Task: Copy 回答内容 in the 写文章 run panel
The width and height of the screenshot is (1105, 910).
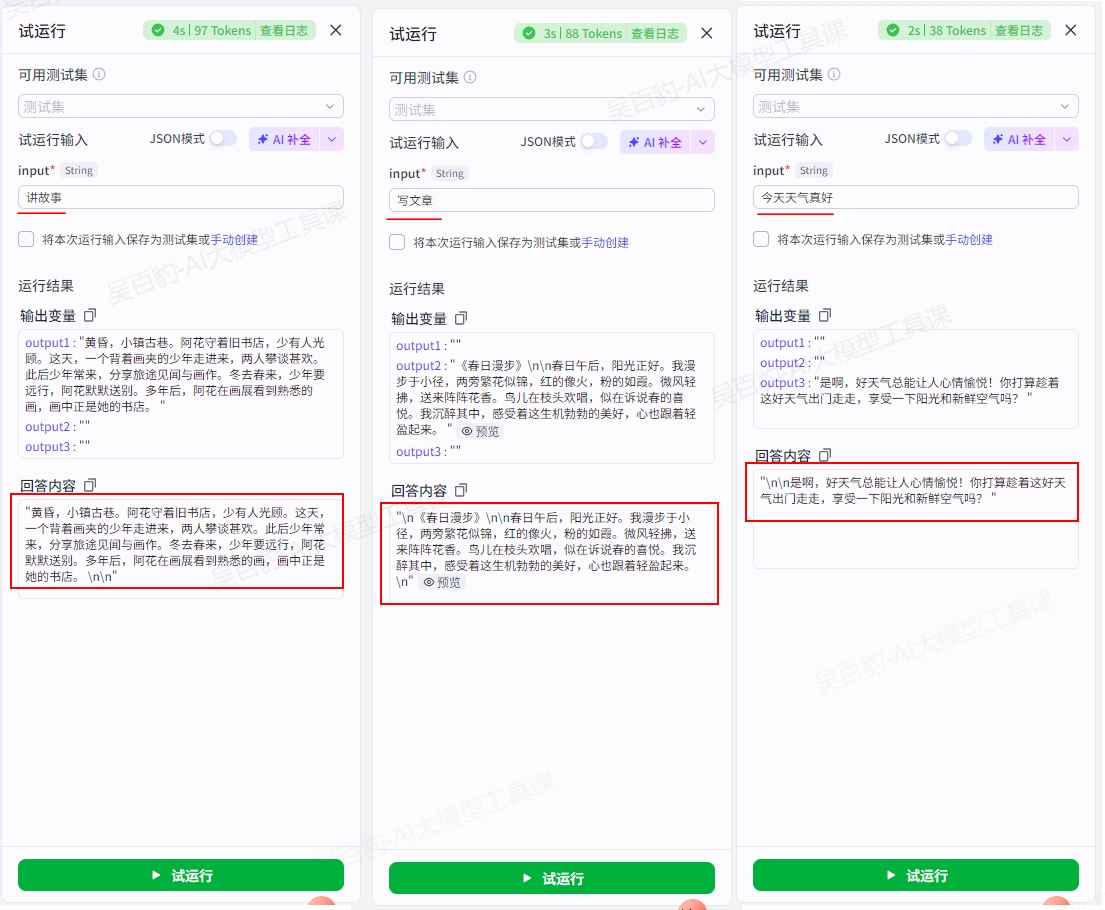Action: (x=461, y=491)
